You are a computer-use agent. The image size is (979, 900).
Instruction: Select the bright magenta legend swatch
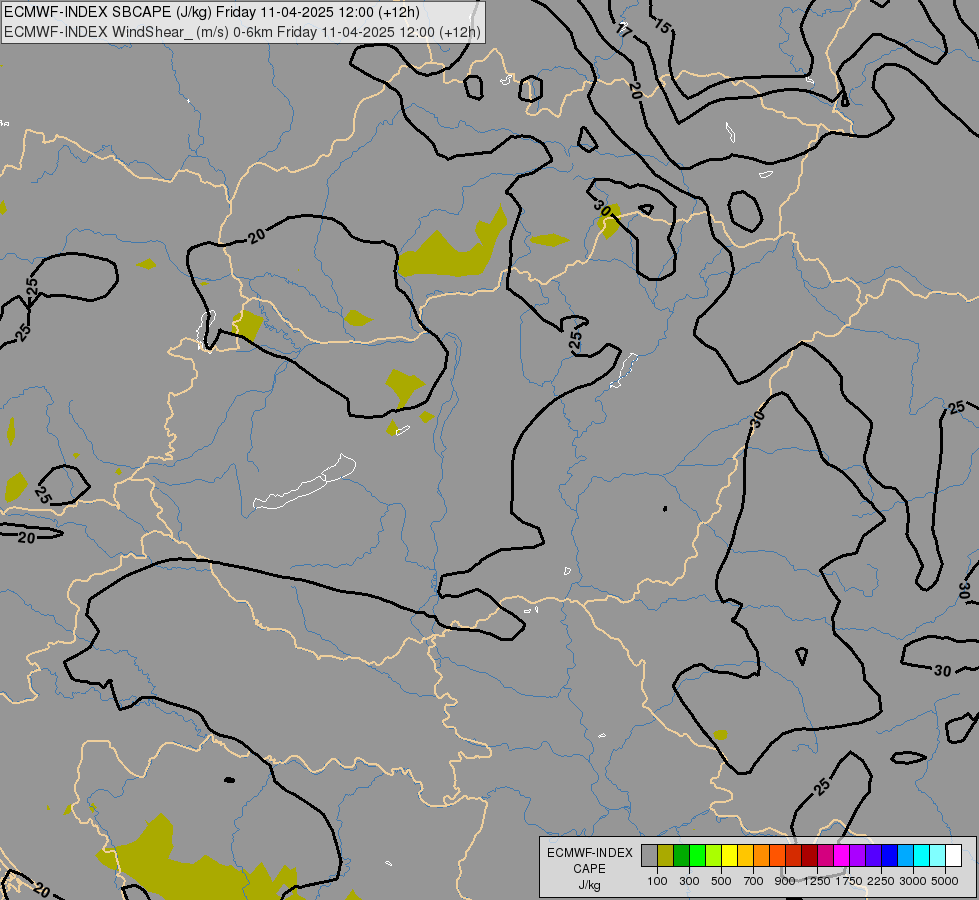(842, 856)
